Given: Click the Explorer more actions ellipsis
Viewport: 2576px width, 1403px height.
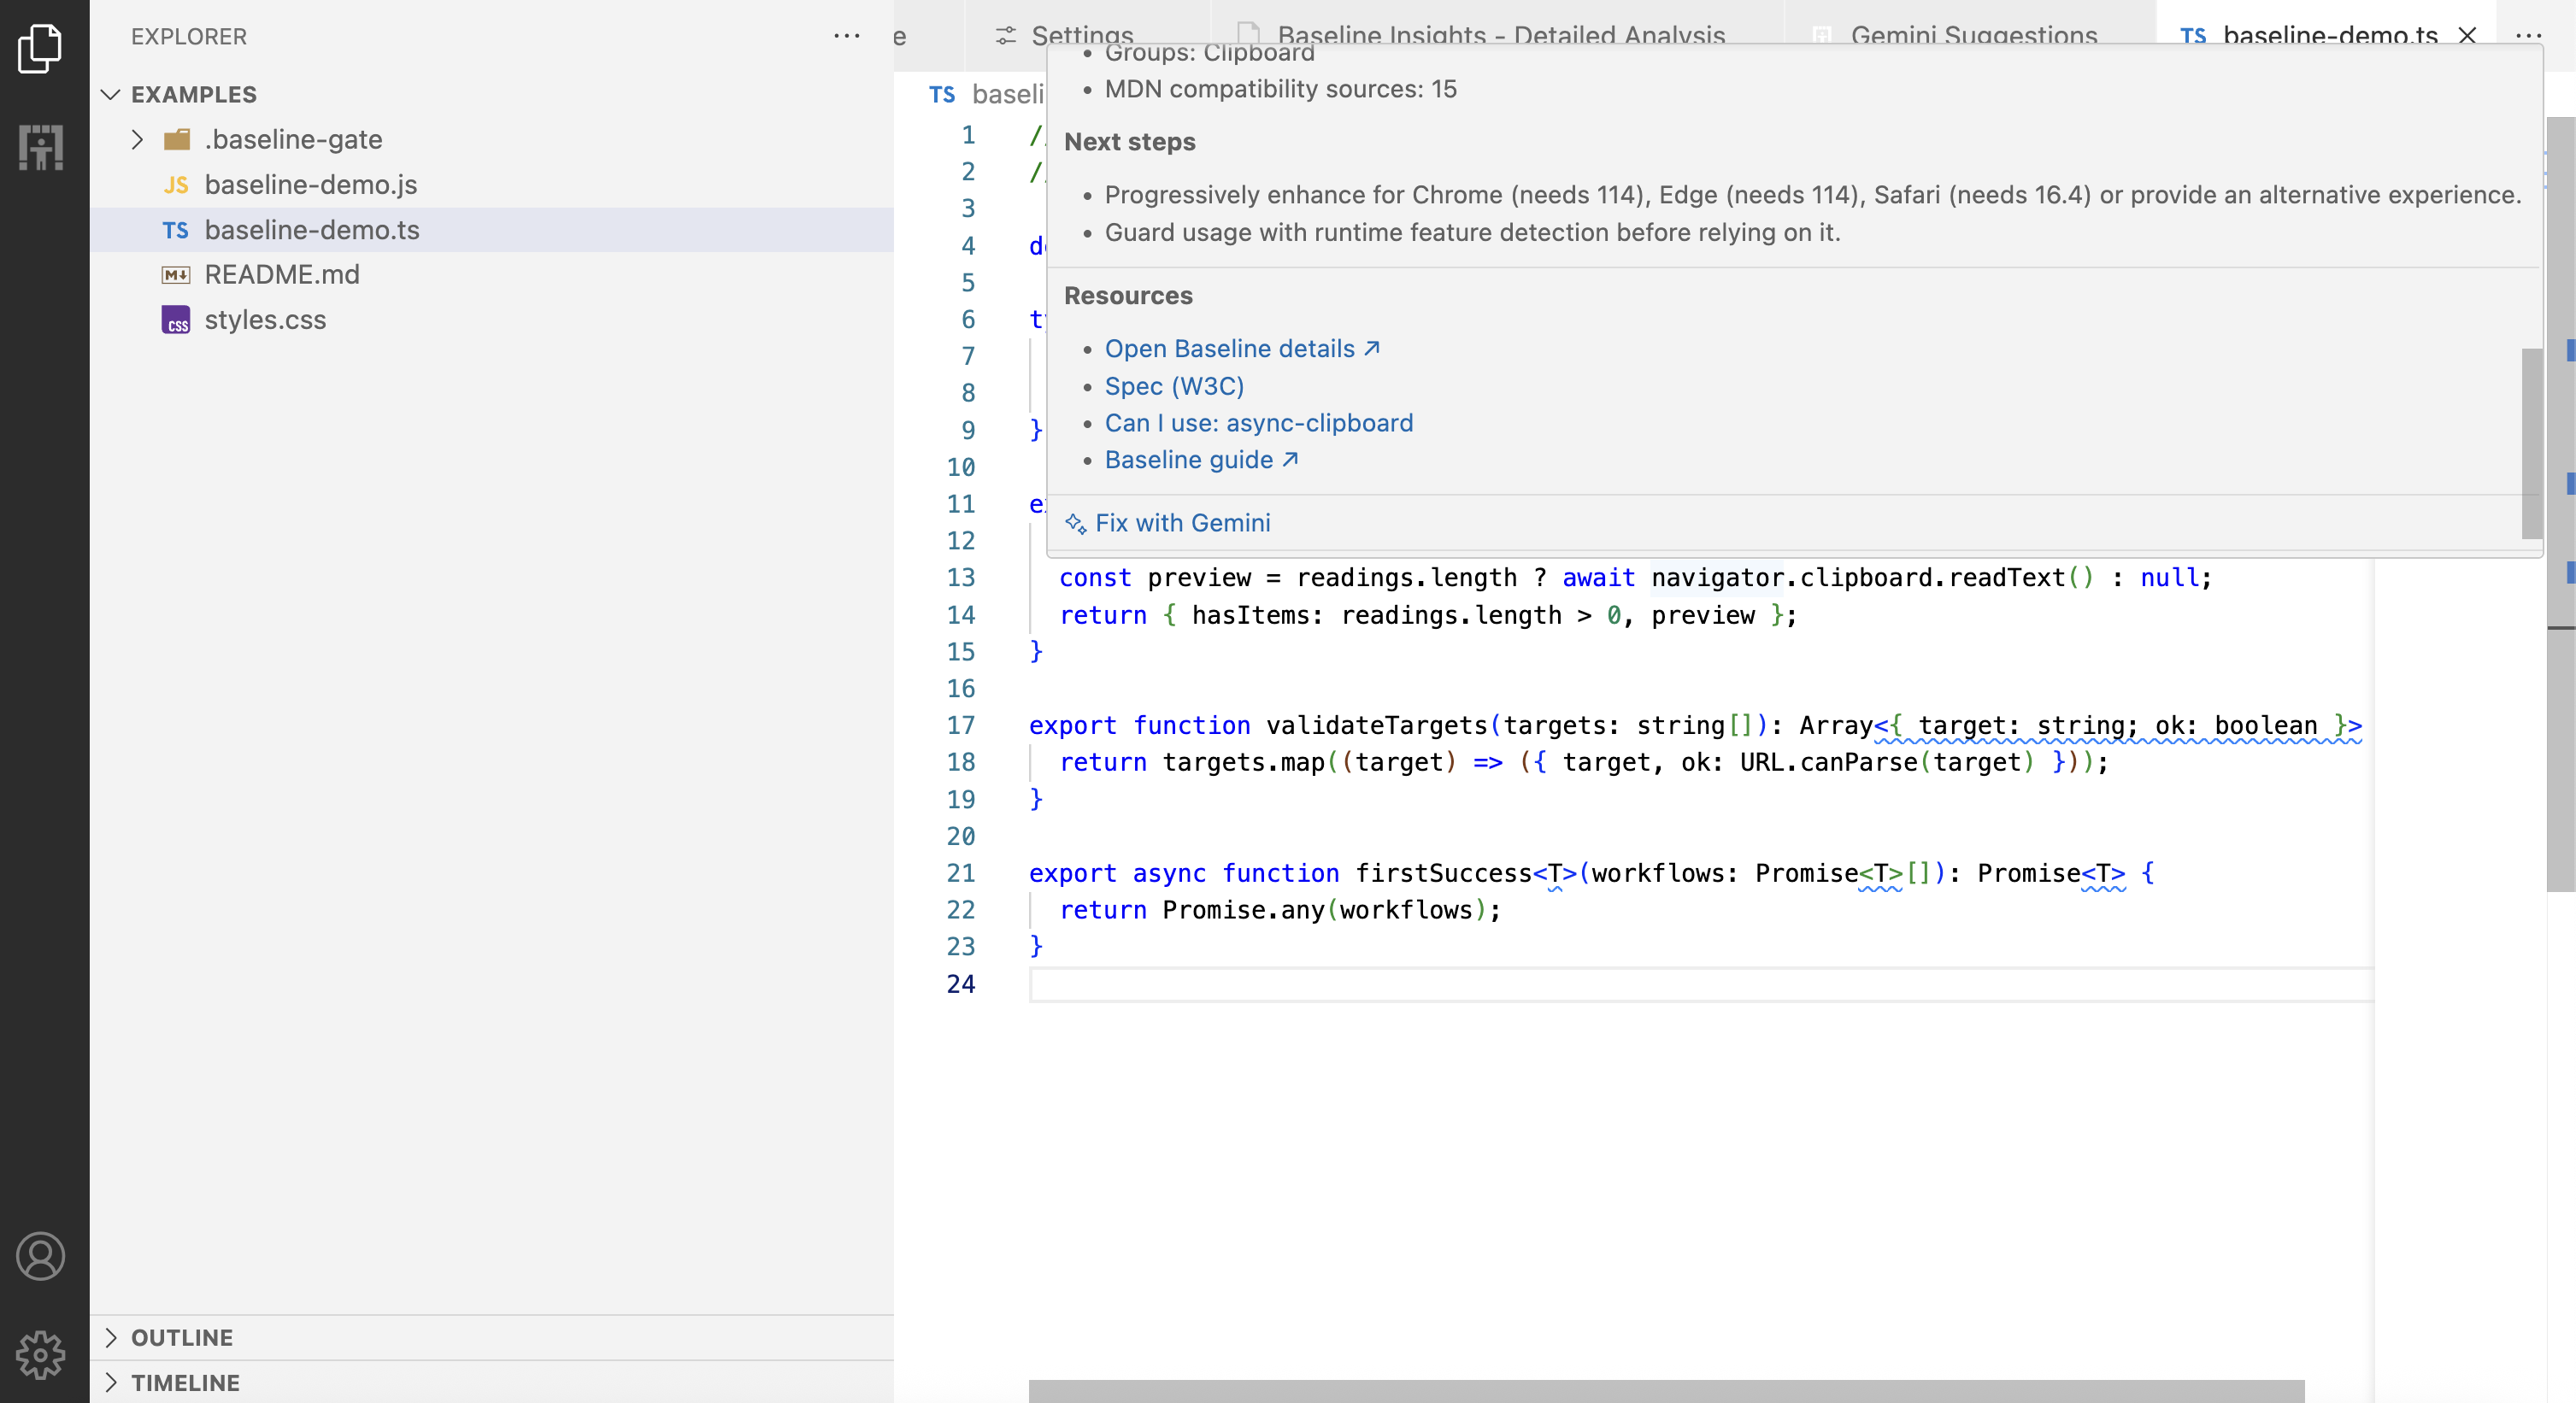Looking at the screenshot, I should tap(846, 36).
